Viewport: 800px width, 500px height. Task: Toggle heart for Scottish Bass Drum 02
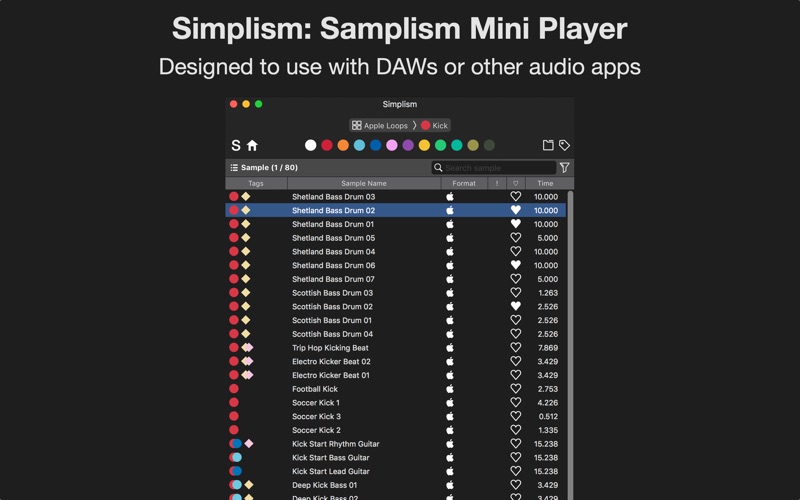(516, 307)
